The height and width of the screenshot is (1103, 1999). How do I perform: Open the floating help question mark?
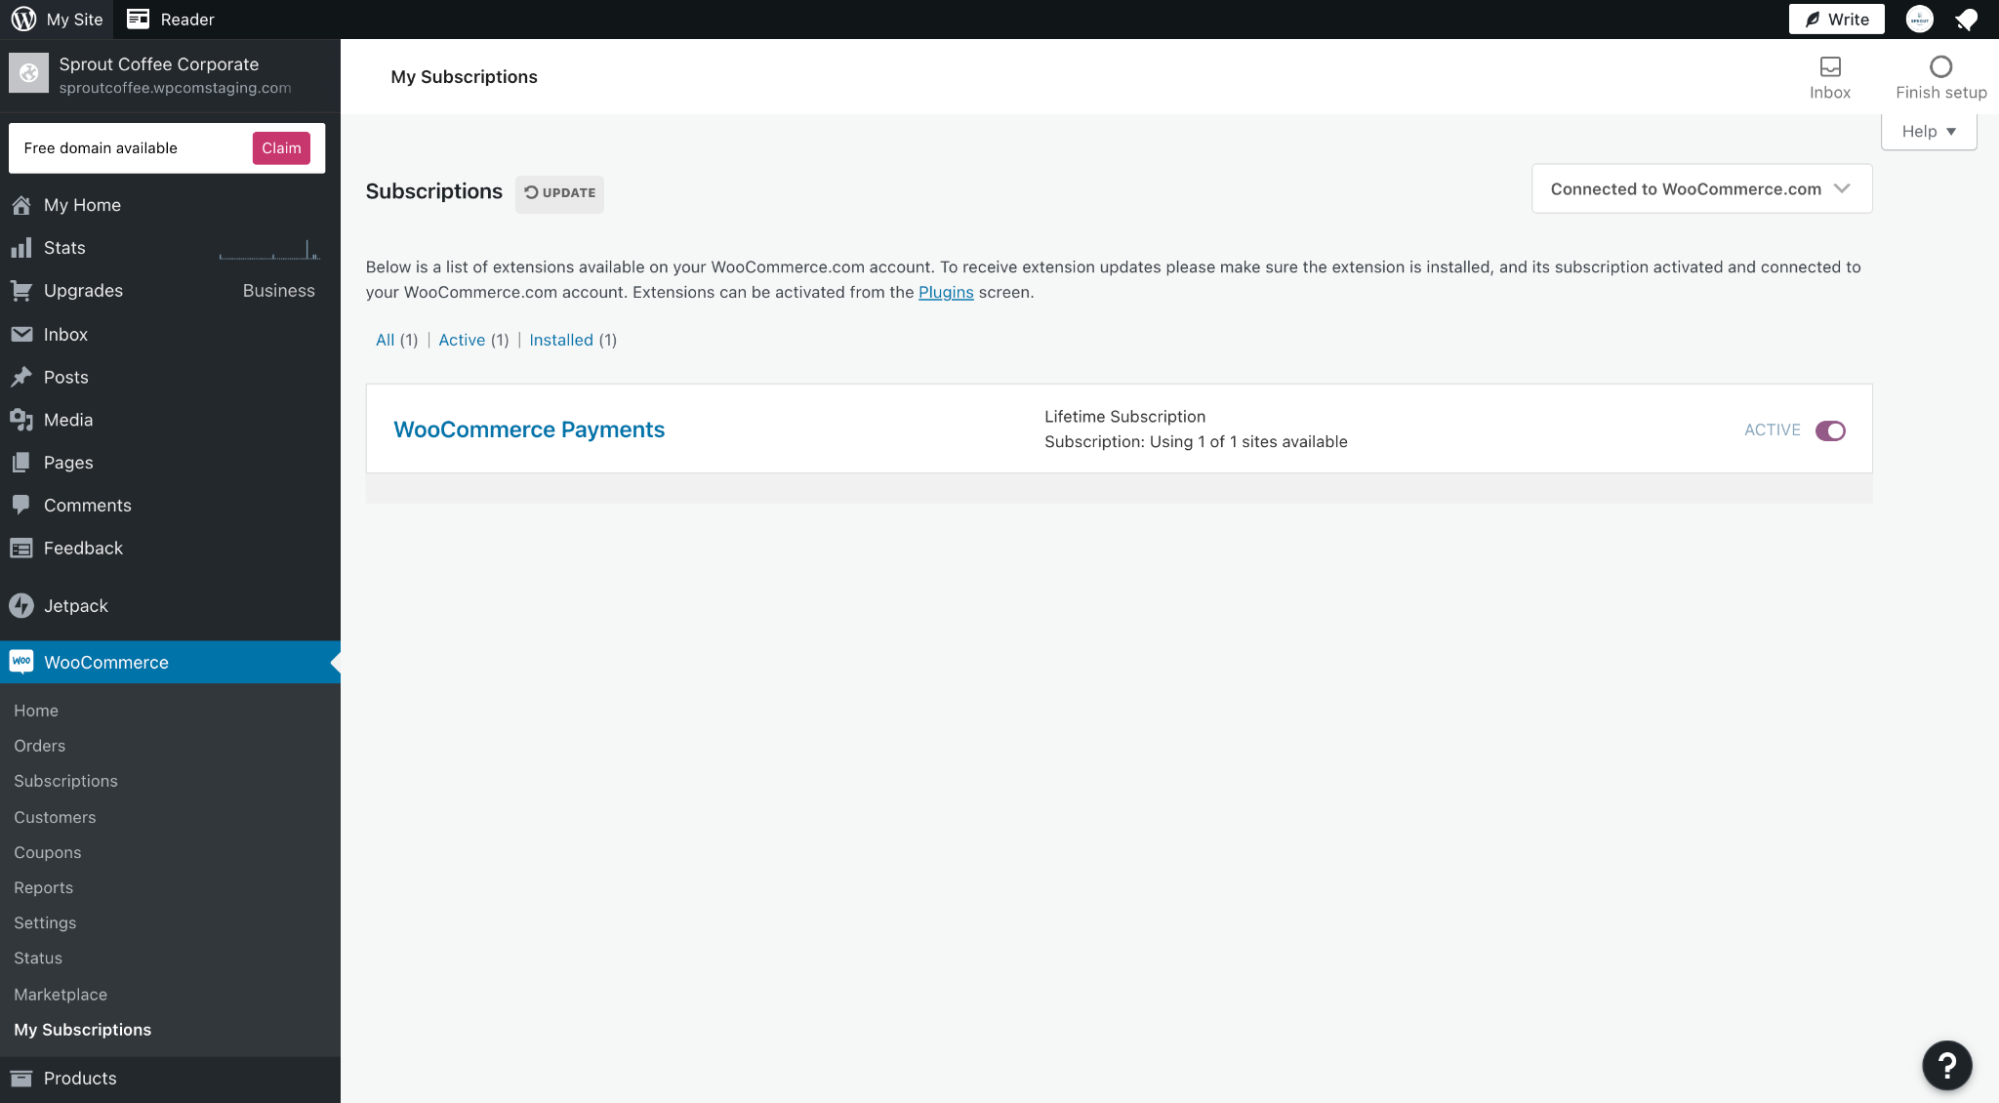(x=1946, y=1065)
